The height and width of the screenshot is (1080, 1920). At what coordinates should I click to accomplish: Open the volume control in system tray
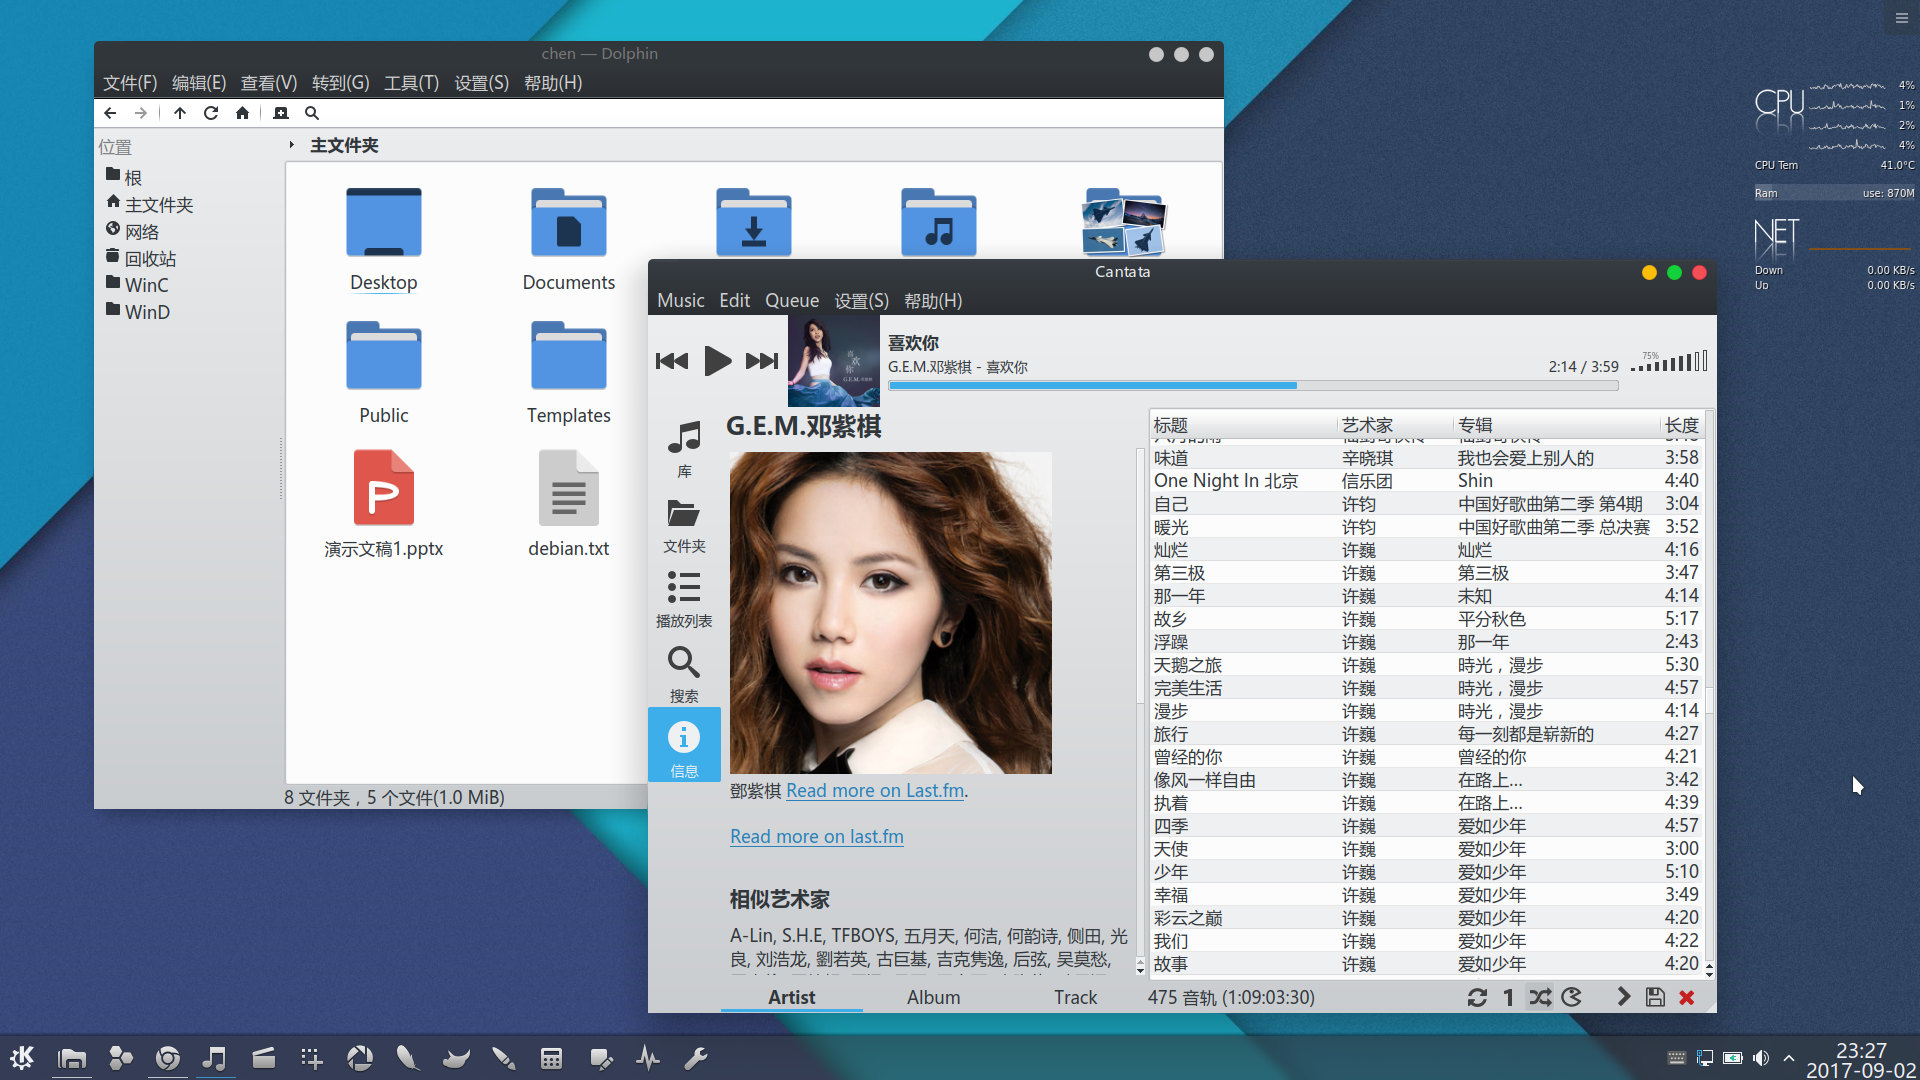click(x=1761, y=1057)
